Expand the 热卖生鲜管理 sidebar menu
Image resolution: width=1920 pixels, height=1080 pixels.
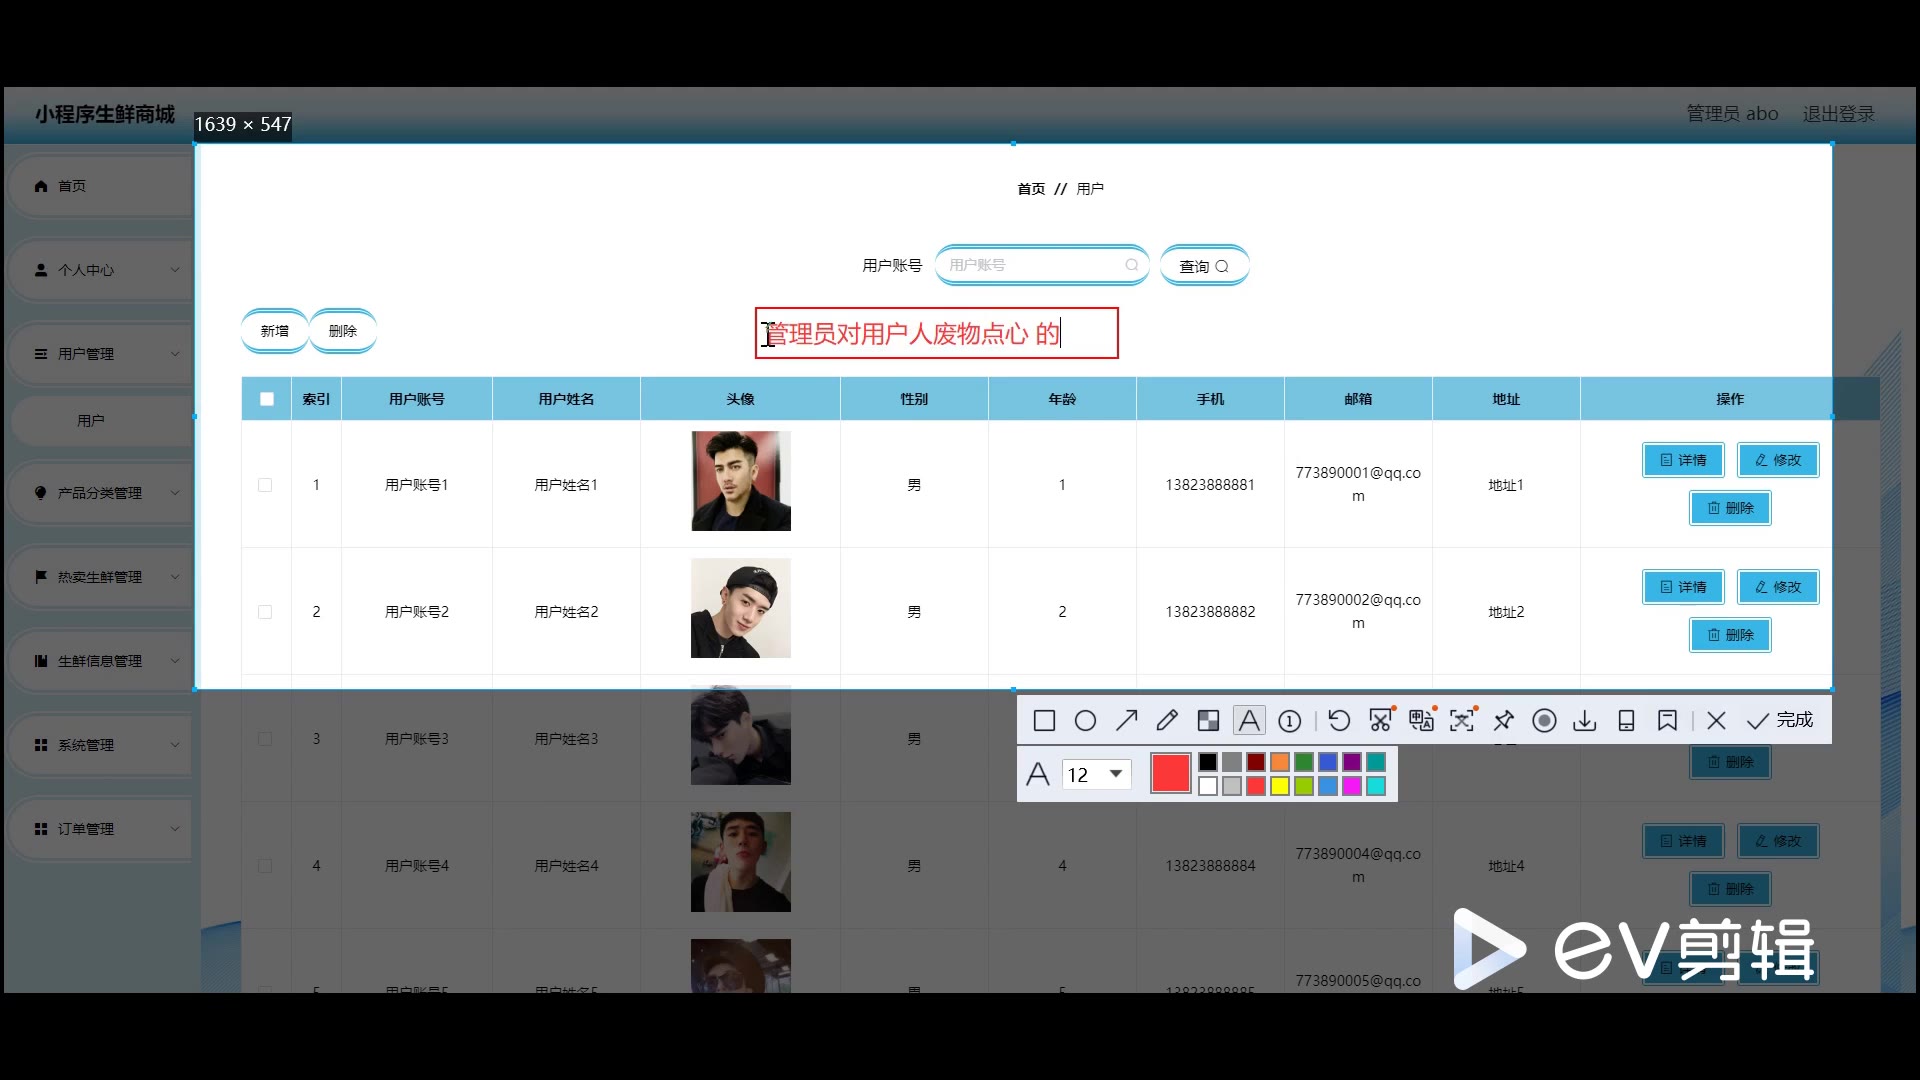pos(100,577)
